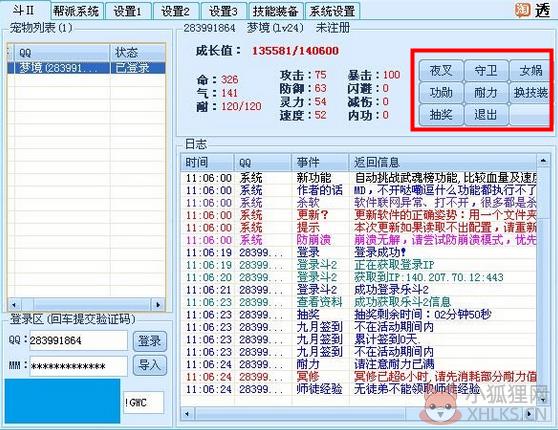Focus the MM password field

click(x=78, y=366)
